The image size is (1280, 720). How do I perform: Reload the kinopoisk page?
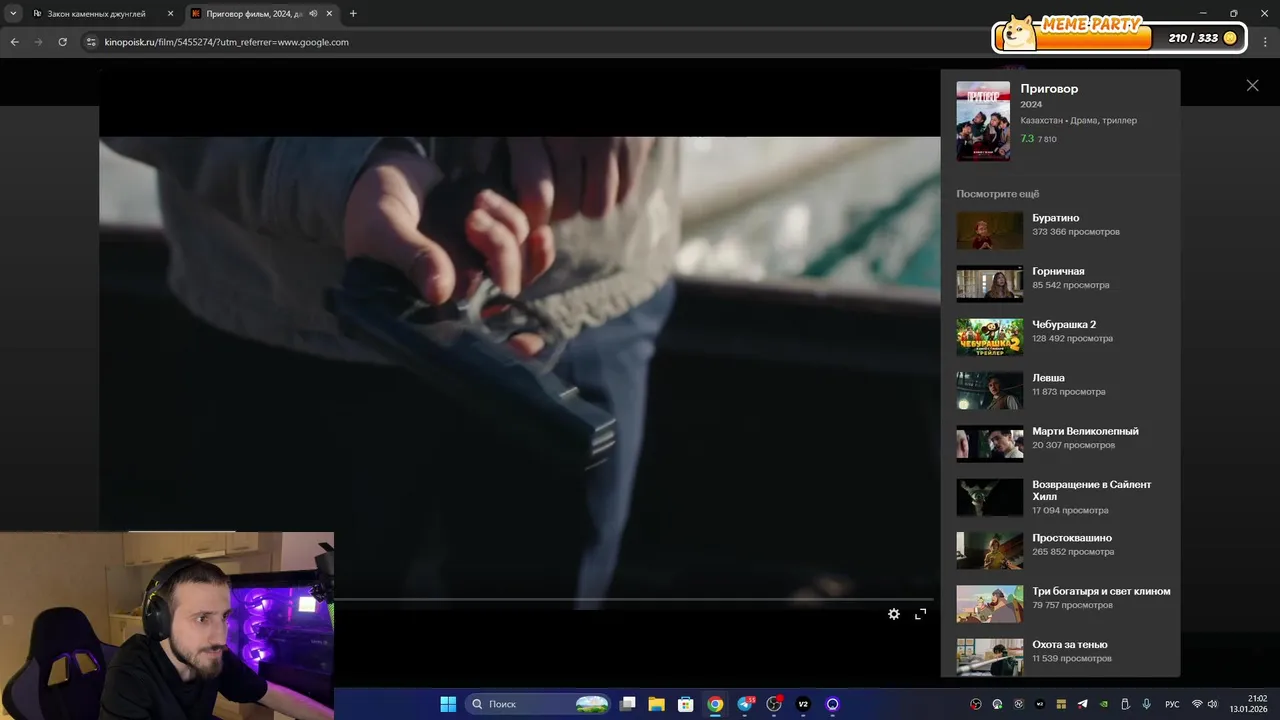click(62, 42)
